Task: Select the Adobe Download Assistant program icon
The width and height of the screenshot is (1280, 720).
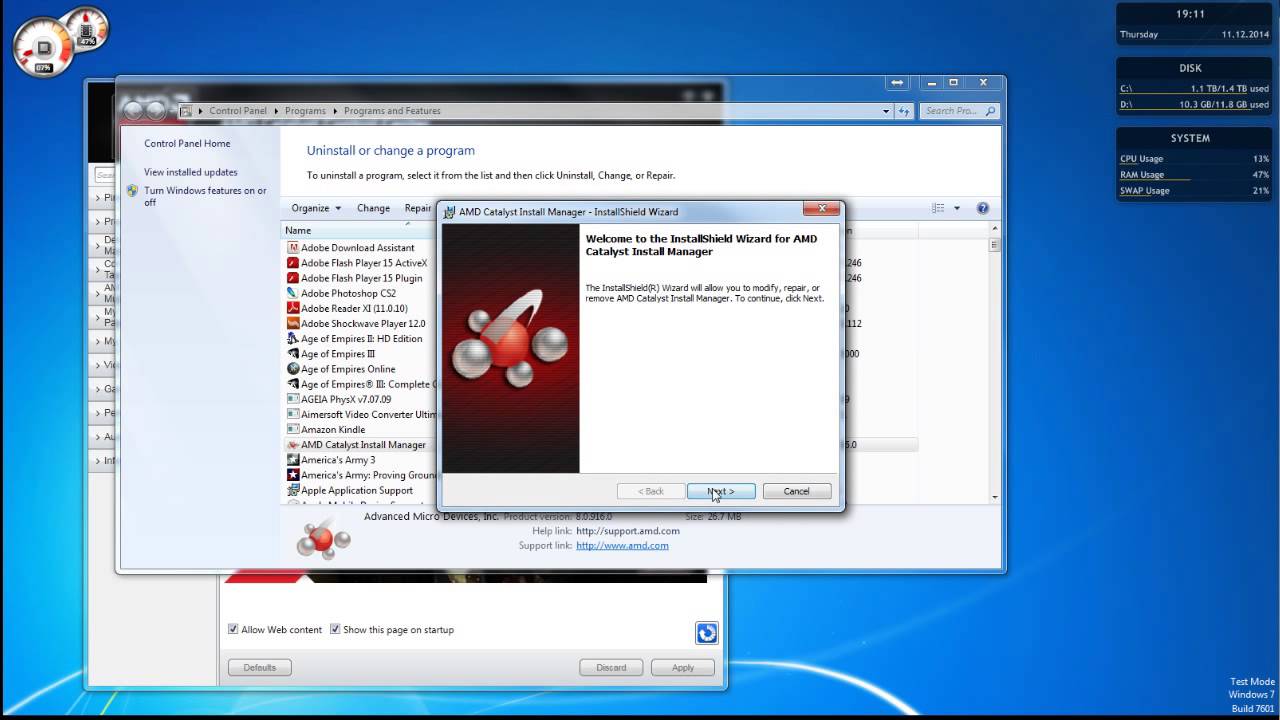Action: [x=293, y=248]
